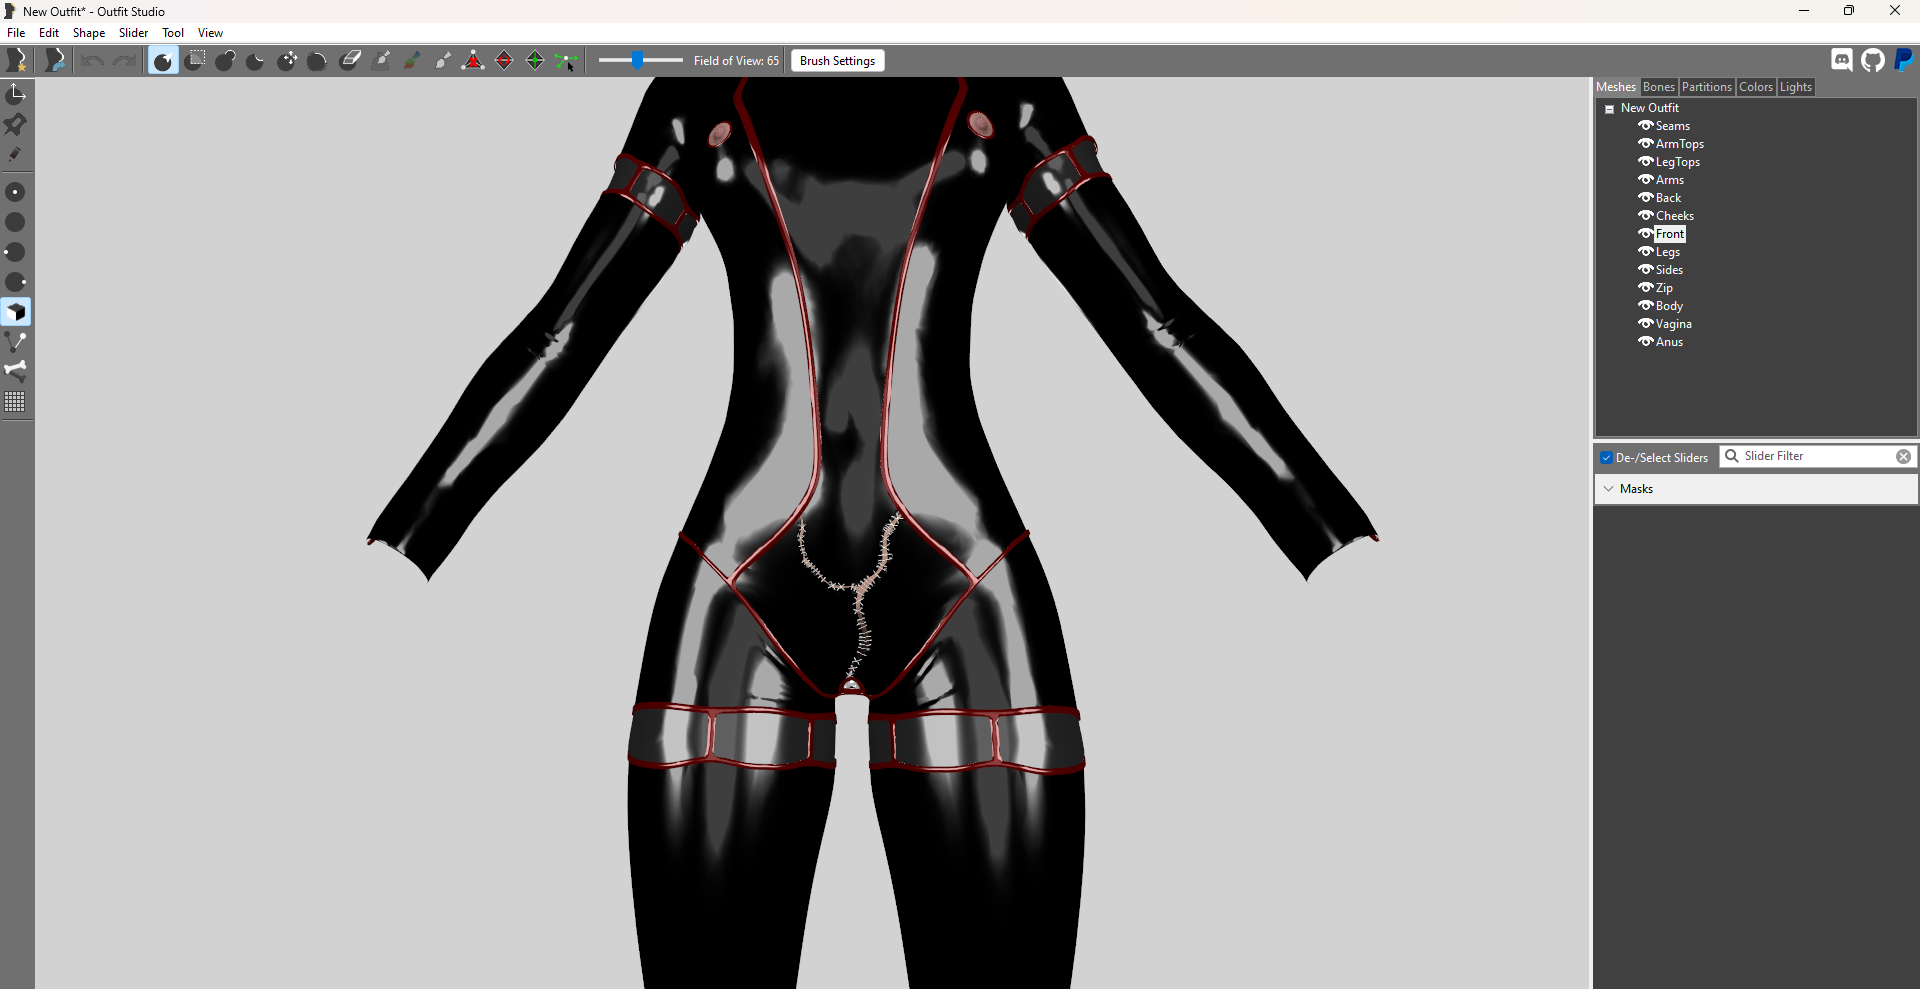Select the Zip mesh in tree

1664,288
